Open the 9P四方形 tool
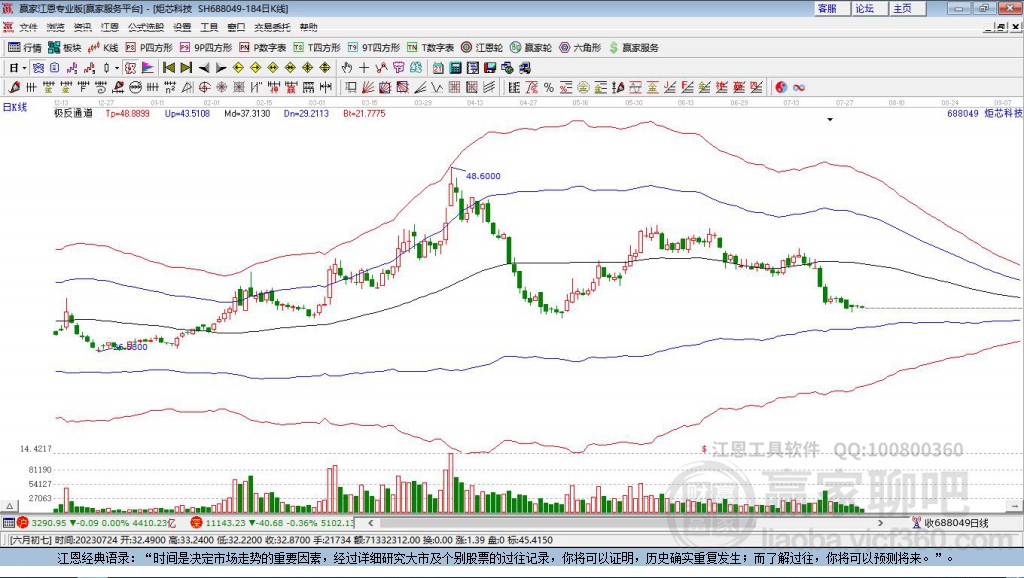Image resolution: width=1024 pixels, height=578 pixels. click(x=206, y=48)
